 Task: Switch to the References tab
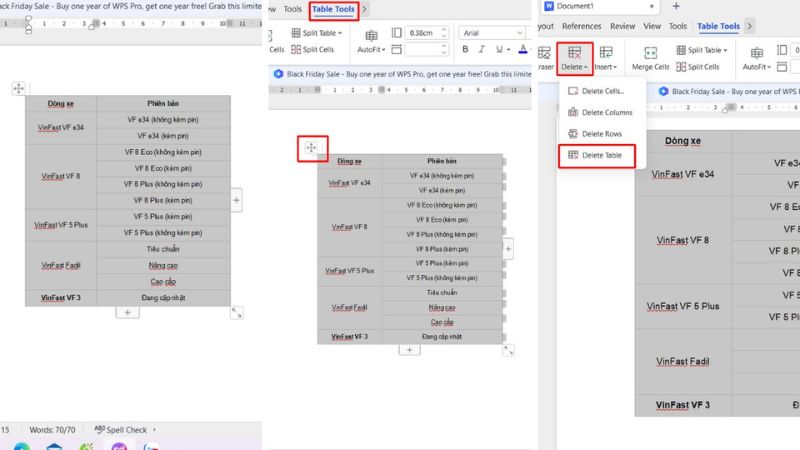point(581,26)
